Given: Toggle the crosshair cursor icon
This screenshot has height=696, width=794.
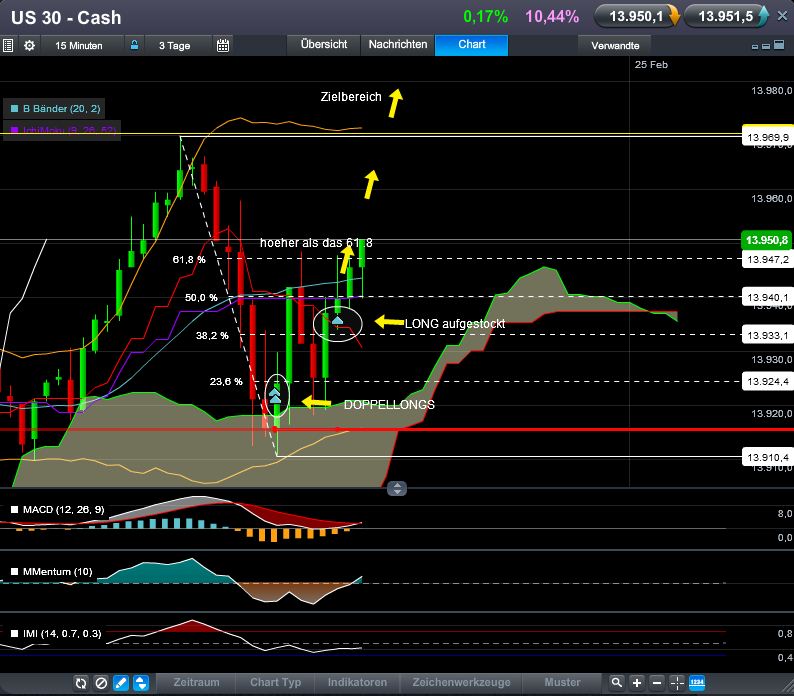Looking at the screenshot, I should [677, 683].
